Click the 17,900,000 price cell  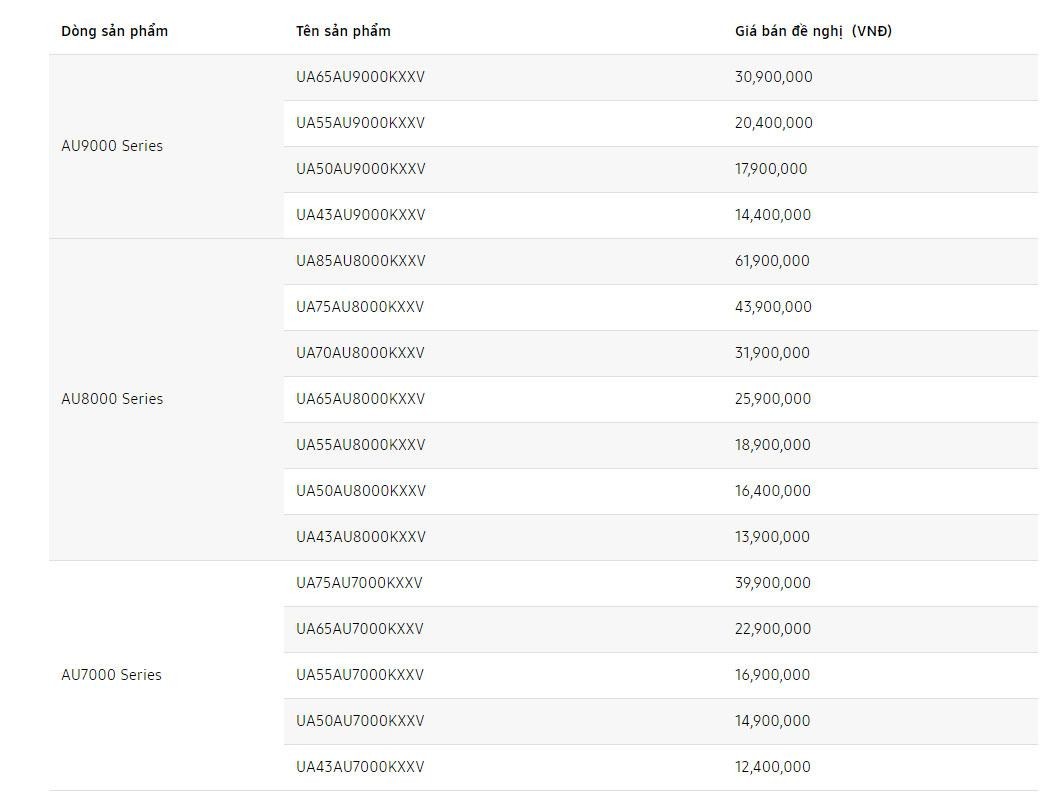point(771,169)
